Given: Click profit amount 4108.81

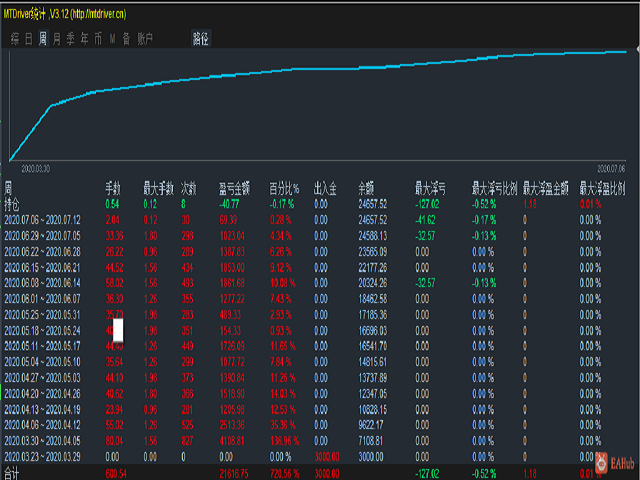Looking at the screenshot, I should coord(232,441).
